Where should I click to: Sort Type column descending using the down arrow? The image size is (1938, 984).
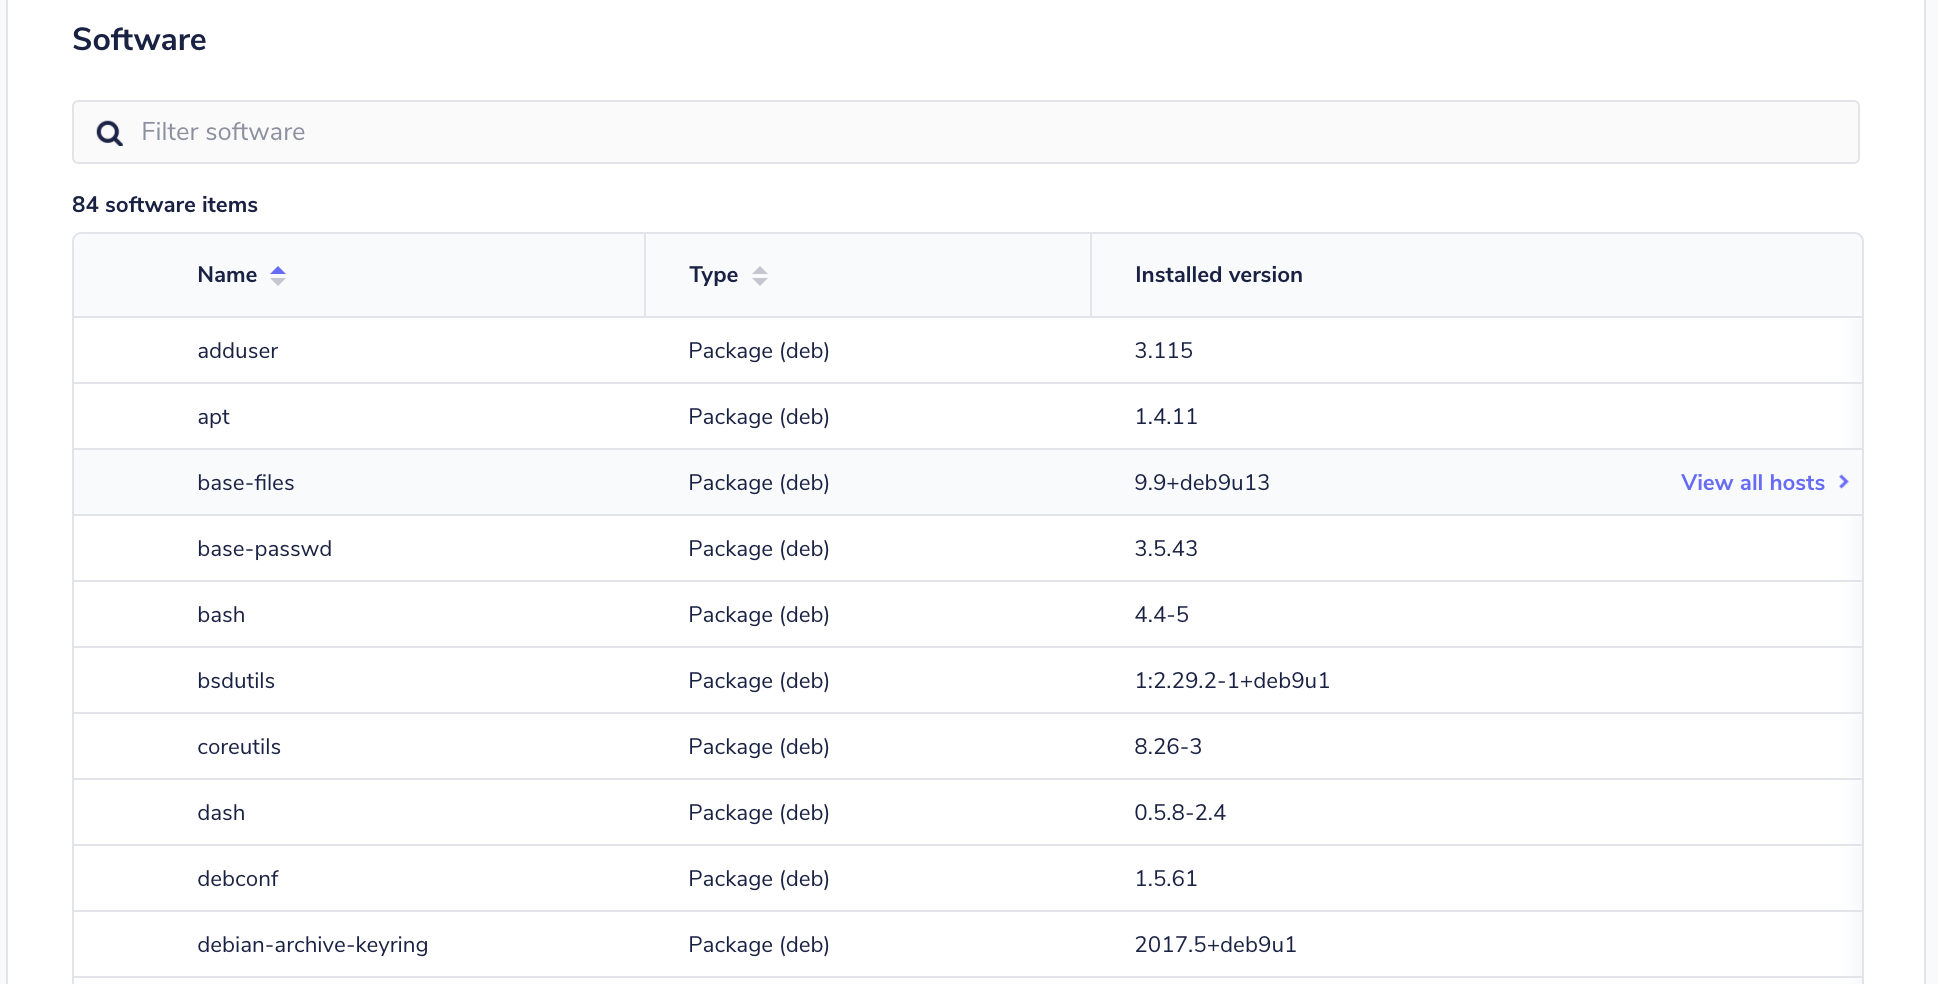click(x=760, y=280)
